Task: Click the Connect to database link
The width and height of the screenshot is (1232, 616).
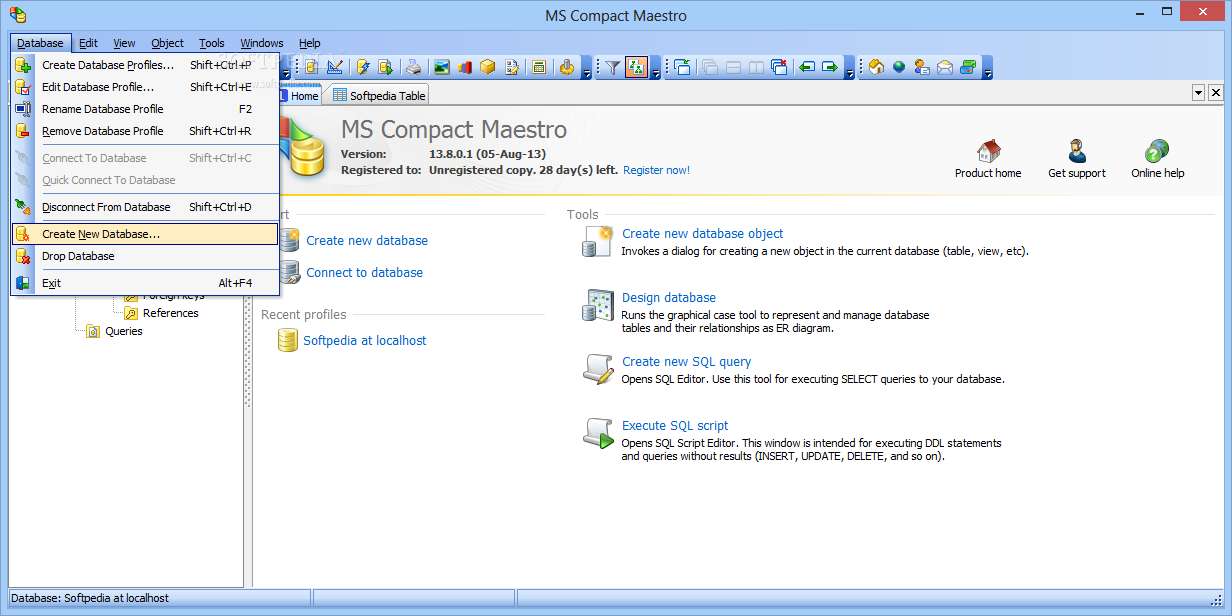Action: [x=364, y=272]
